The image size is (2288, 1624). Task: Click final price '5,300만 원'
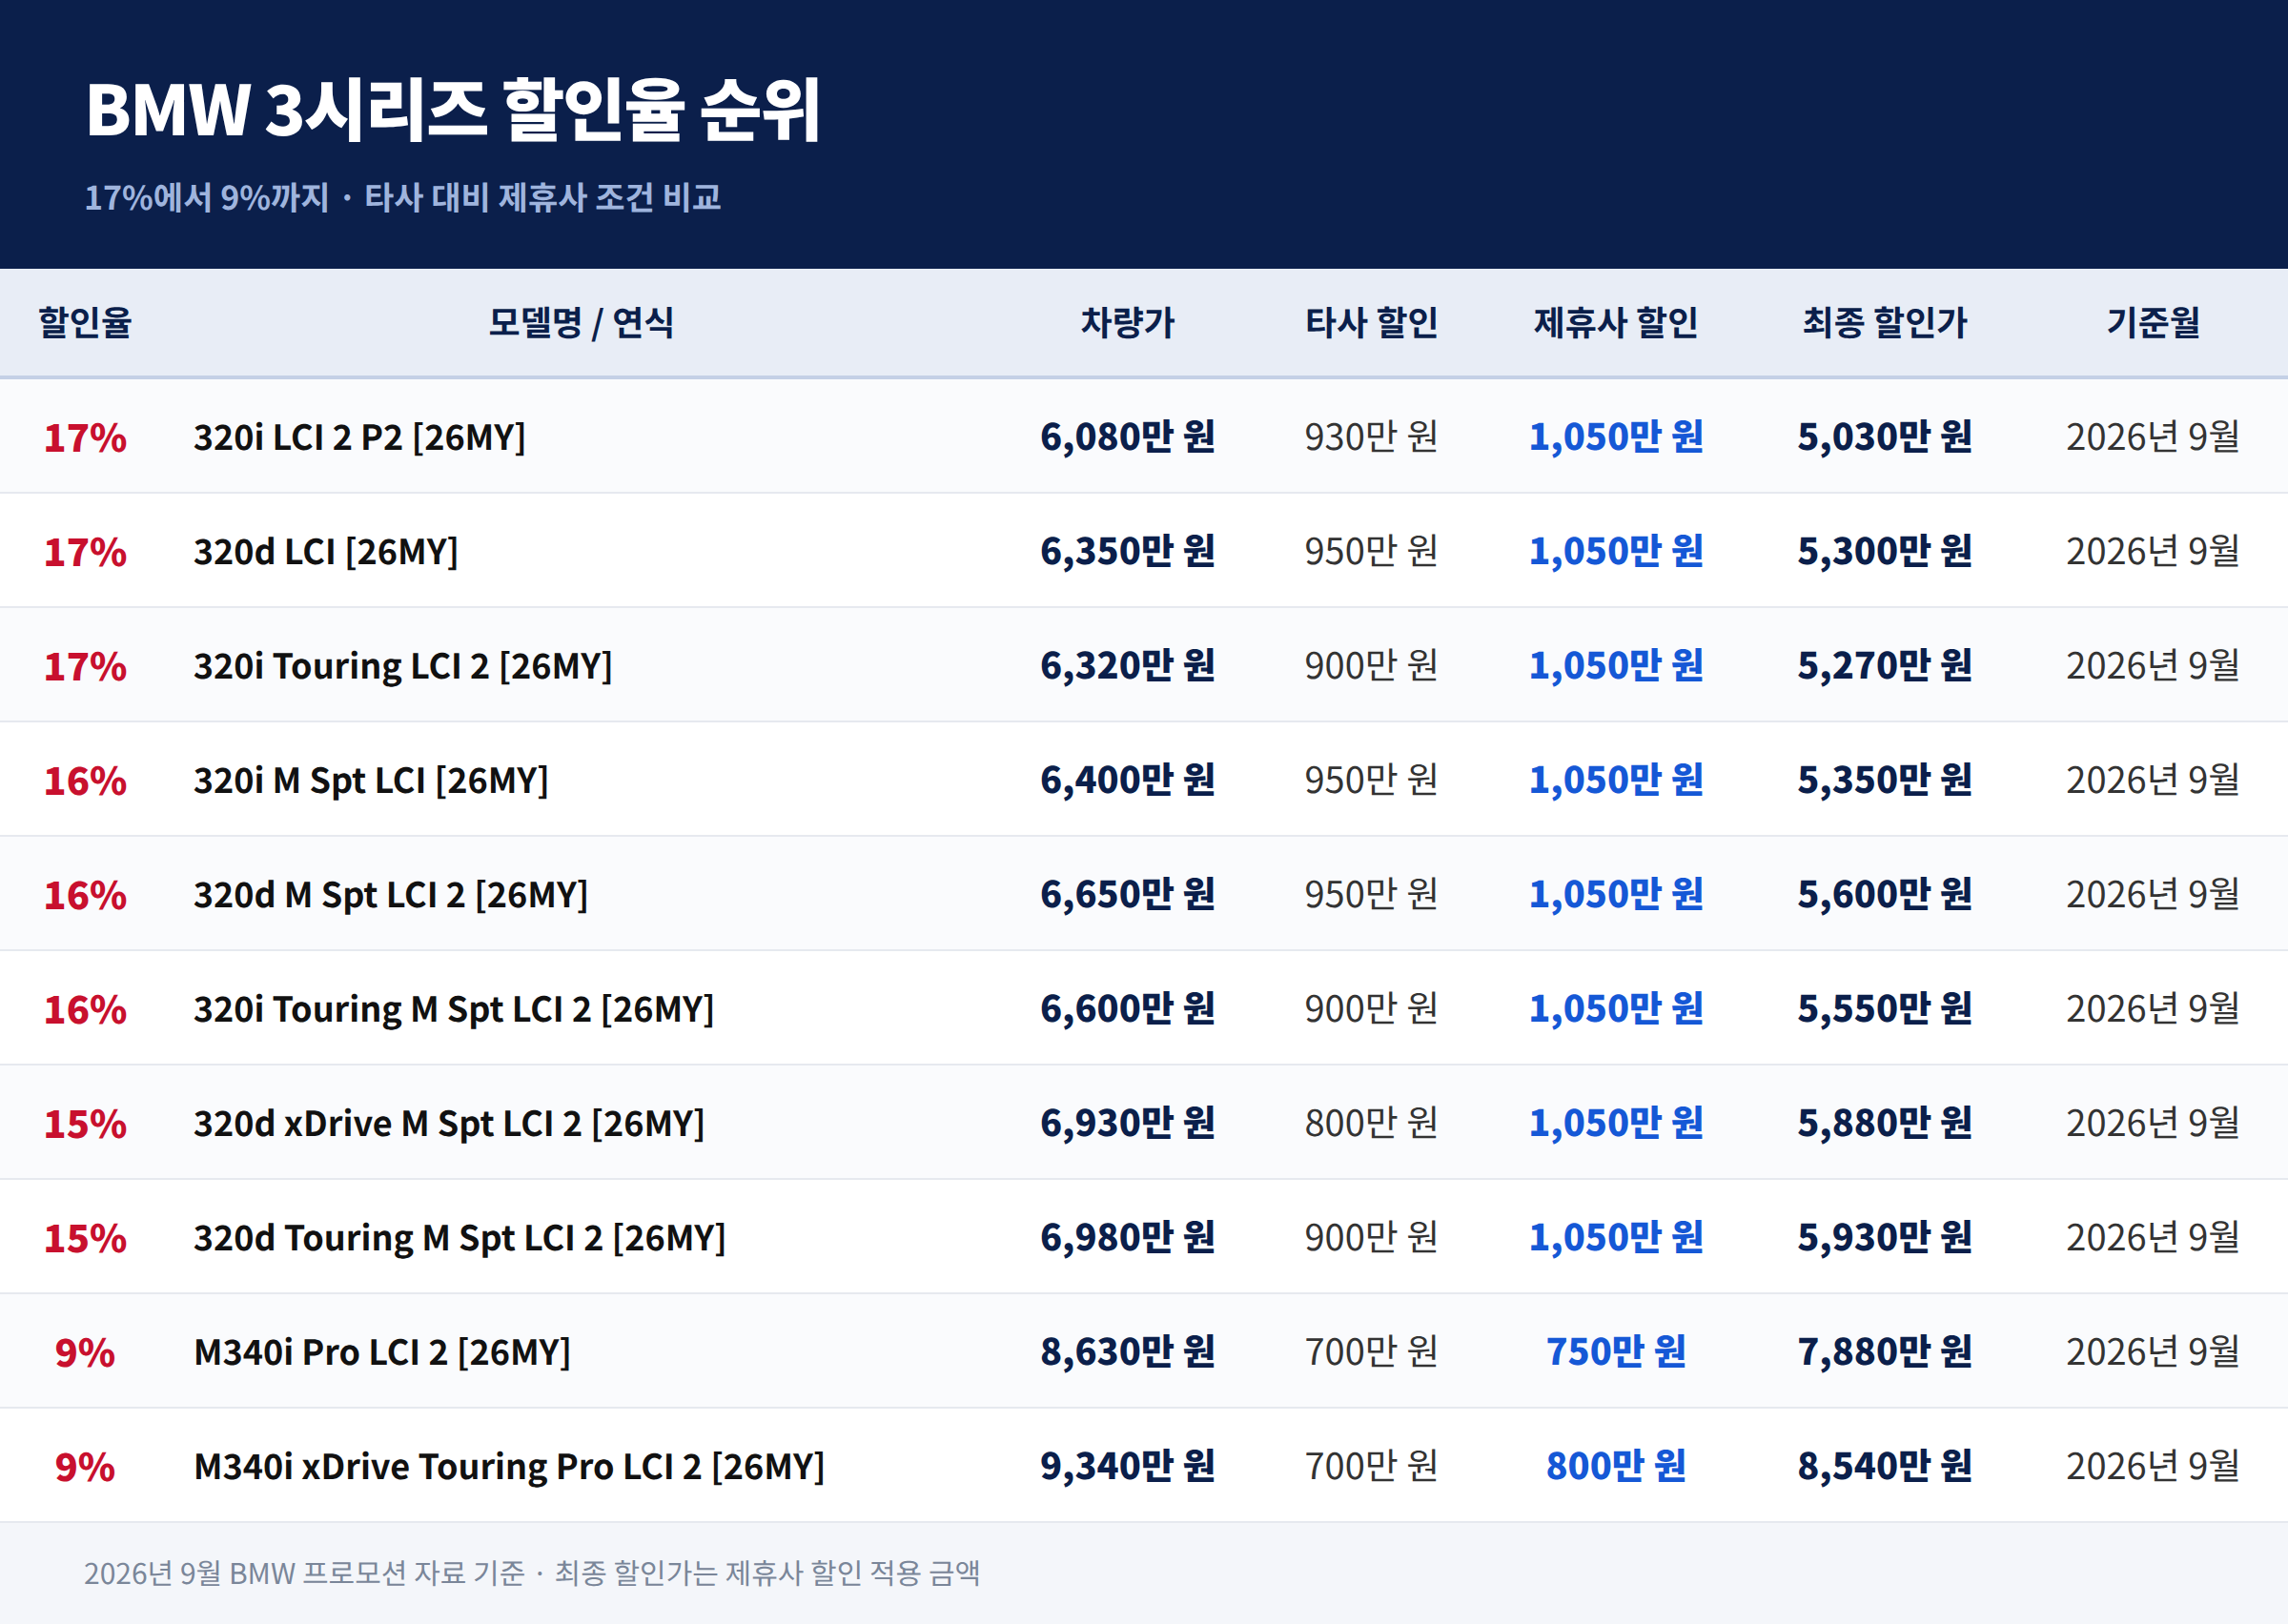1884,551
